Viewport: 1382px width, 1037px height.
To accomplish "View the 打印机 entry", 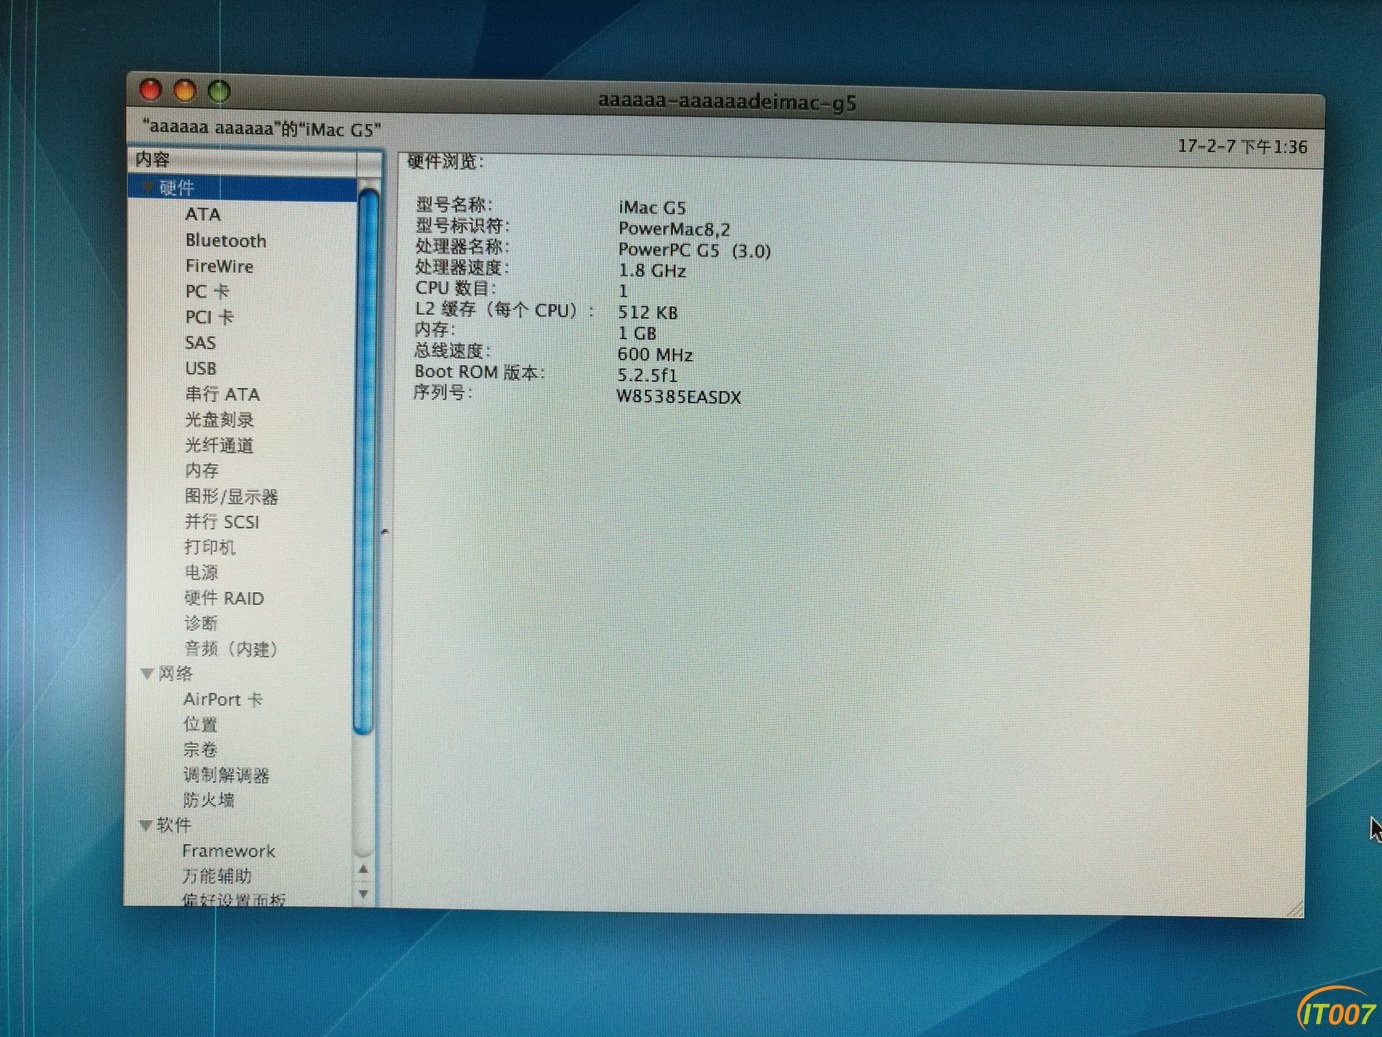I will coord(210,547).
